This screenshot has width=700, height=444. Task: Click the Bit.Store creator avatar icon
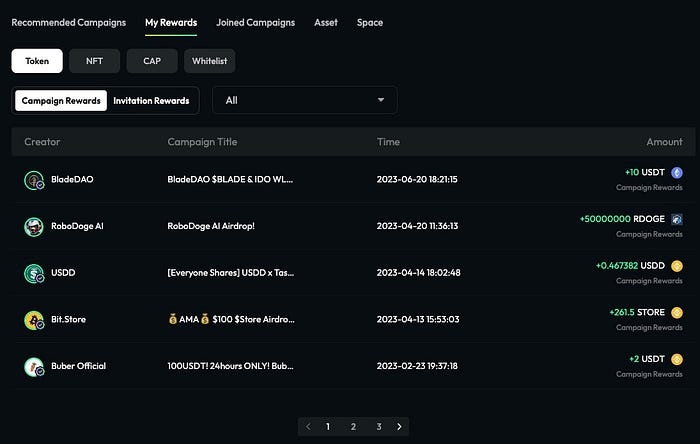34,320
